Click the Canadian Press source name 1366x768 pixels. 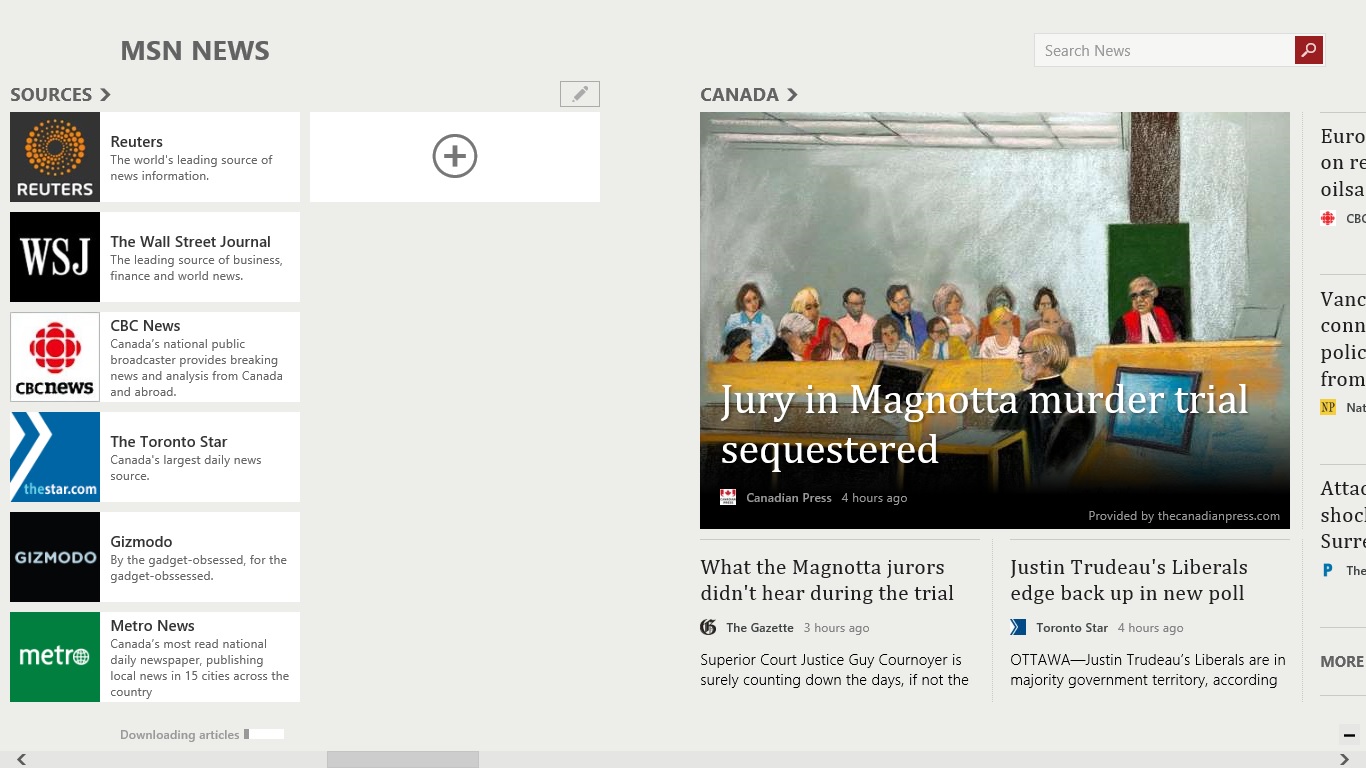tap(789, 498)
